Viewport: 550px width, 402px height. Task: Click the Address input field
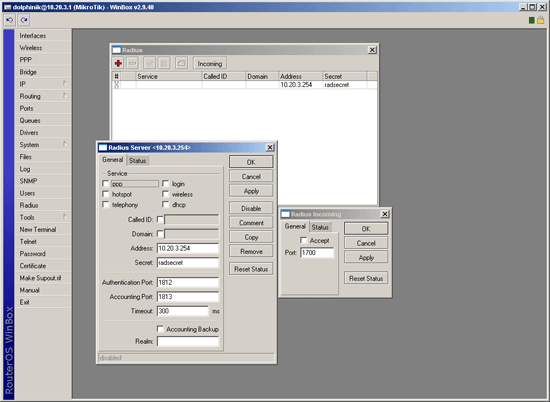(188, 248)
